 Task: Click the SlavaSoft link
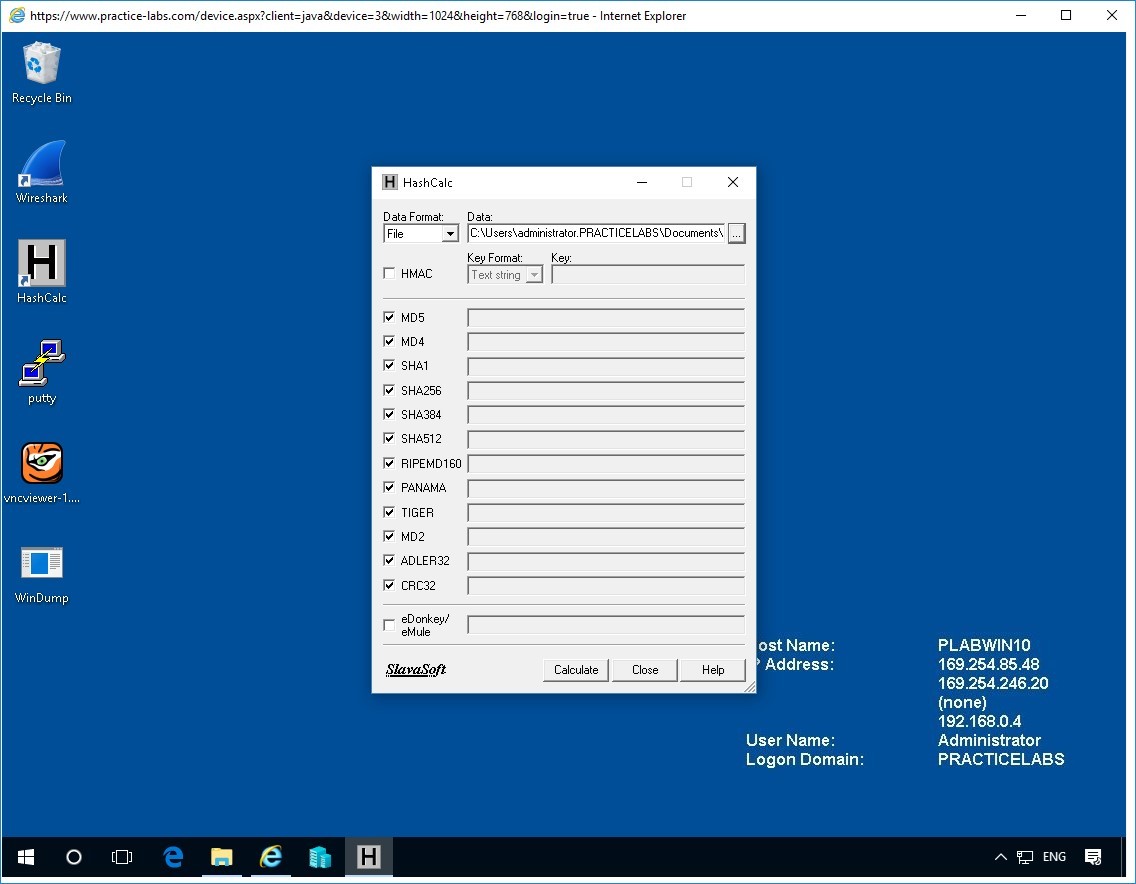416,669
